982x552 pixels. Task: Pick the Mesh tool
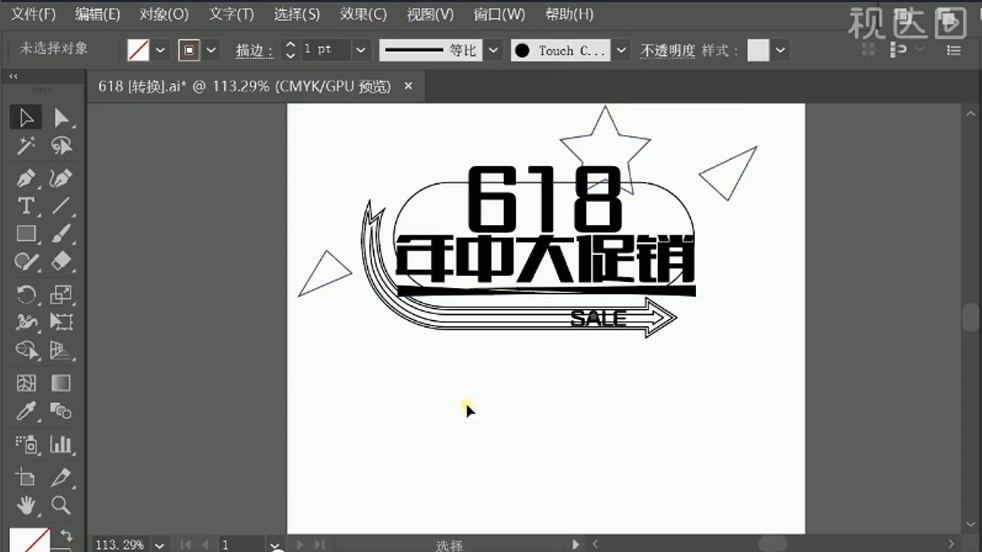(x=26, y=383)
